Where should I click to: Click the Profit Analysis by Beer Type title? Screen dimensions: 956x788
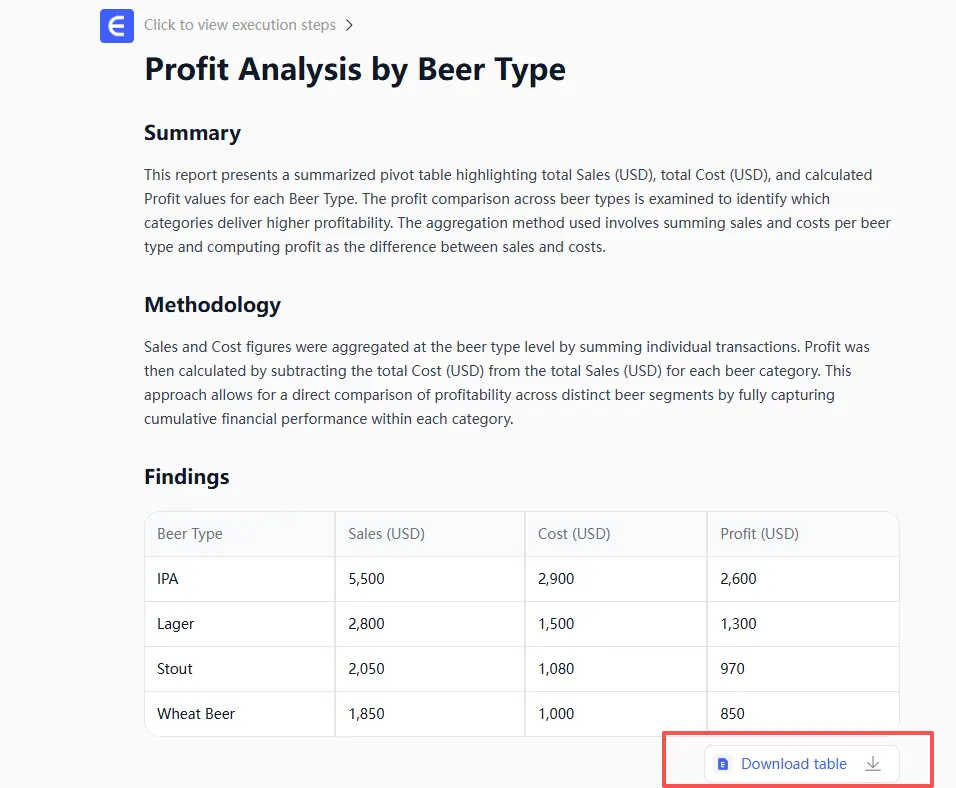(355, 69)
